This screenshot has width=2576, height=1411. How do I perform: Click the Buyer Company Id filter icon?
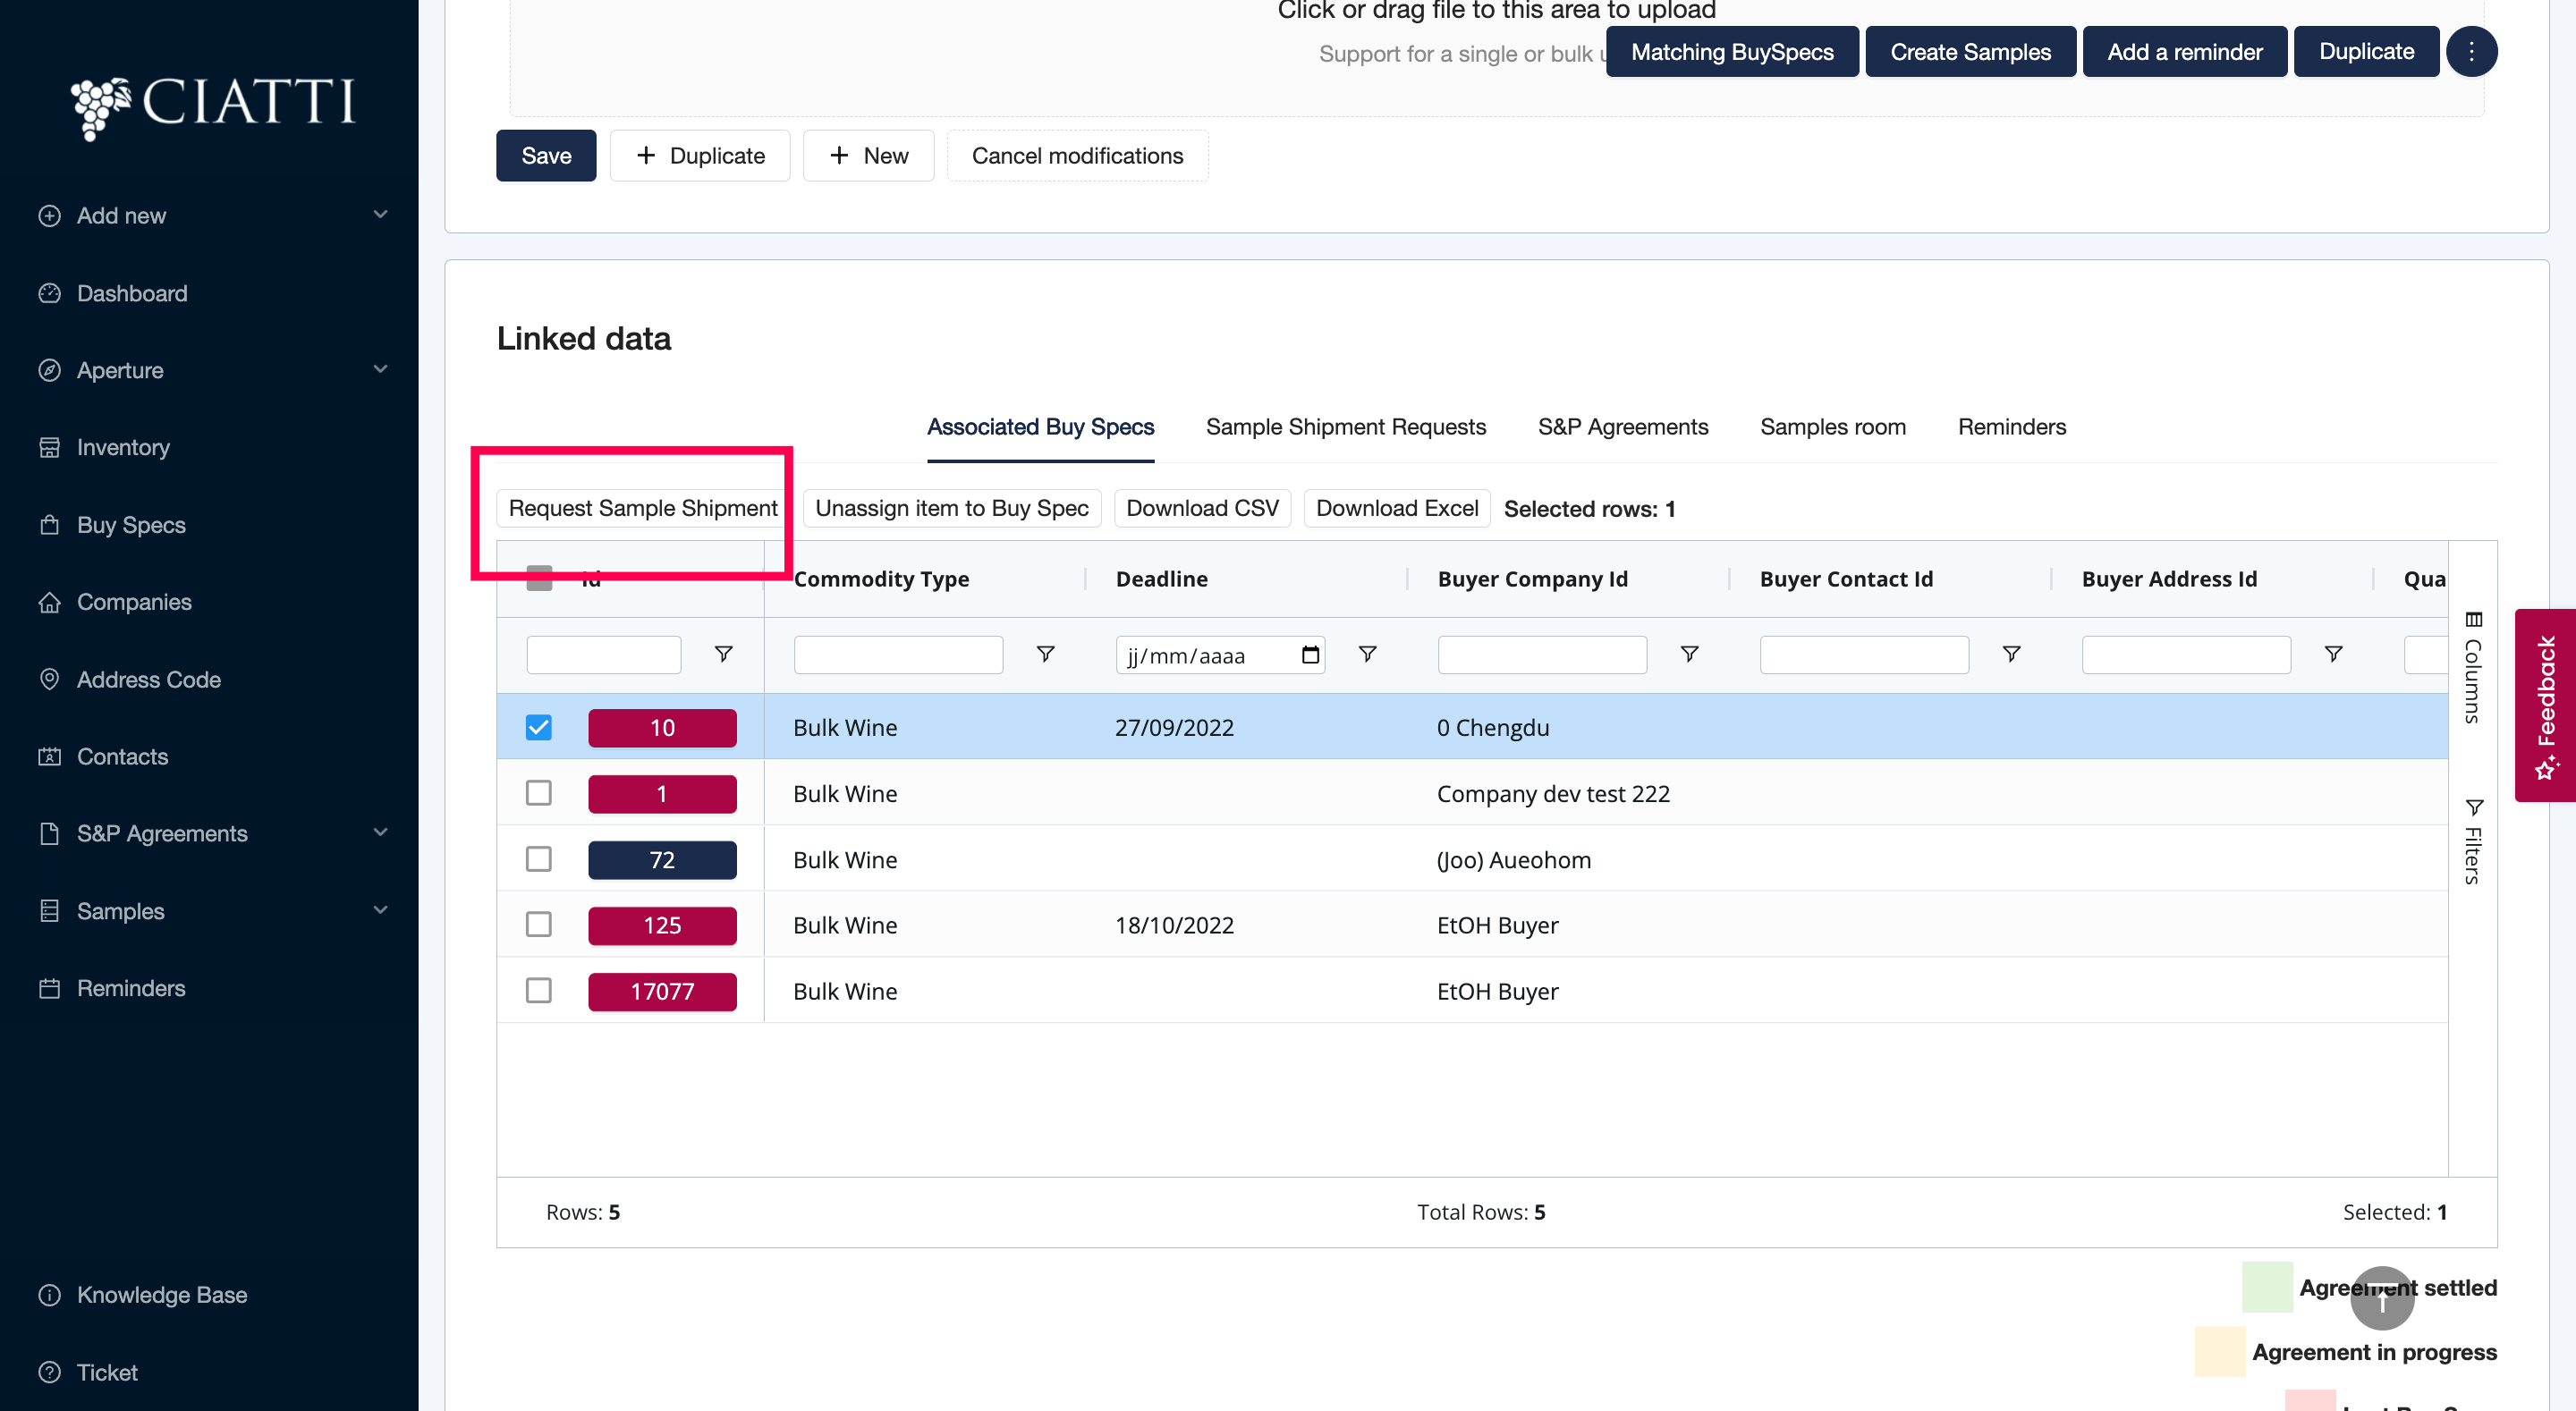[1689, 654]
